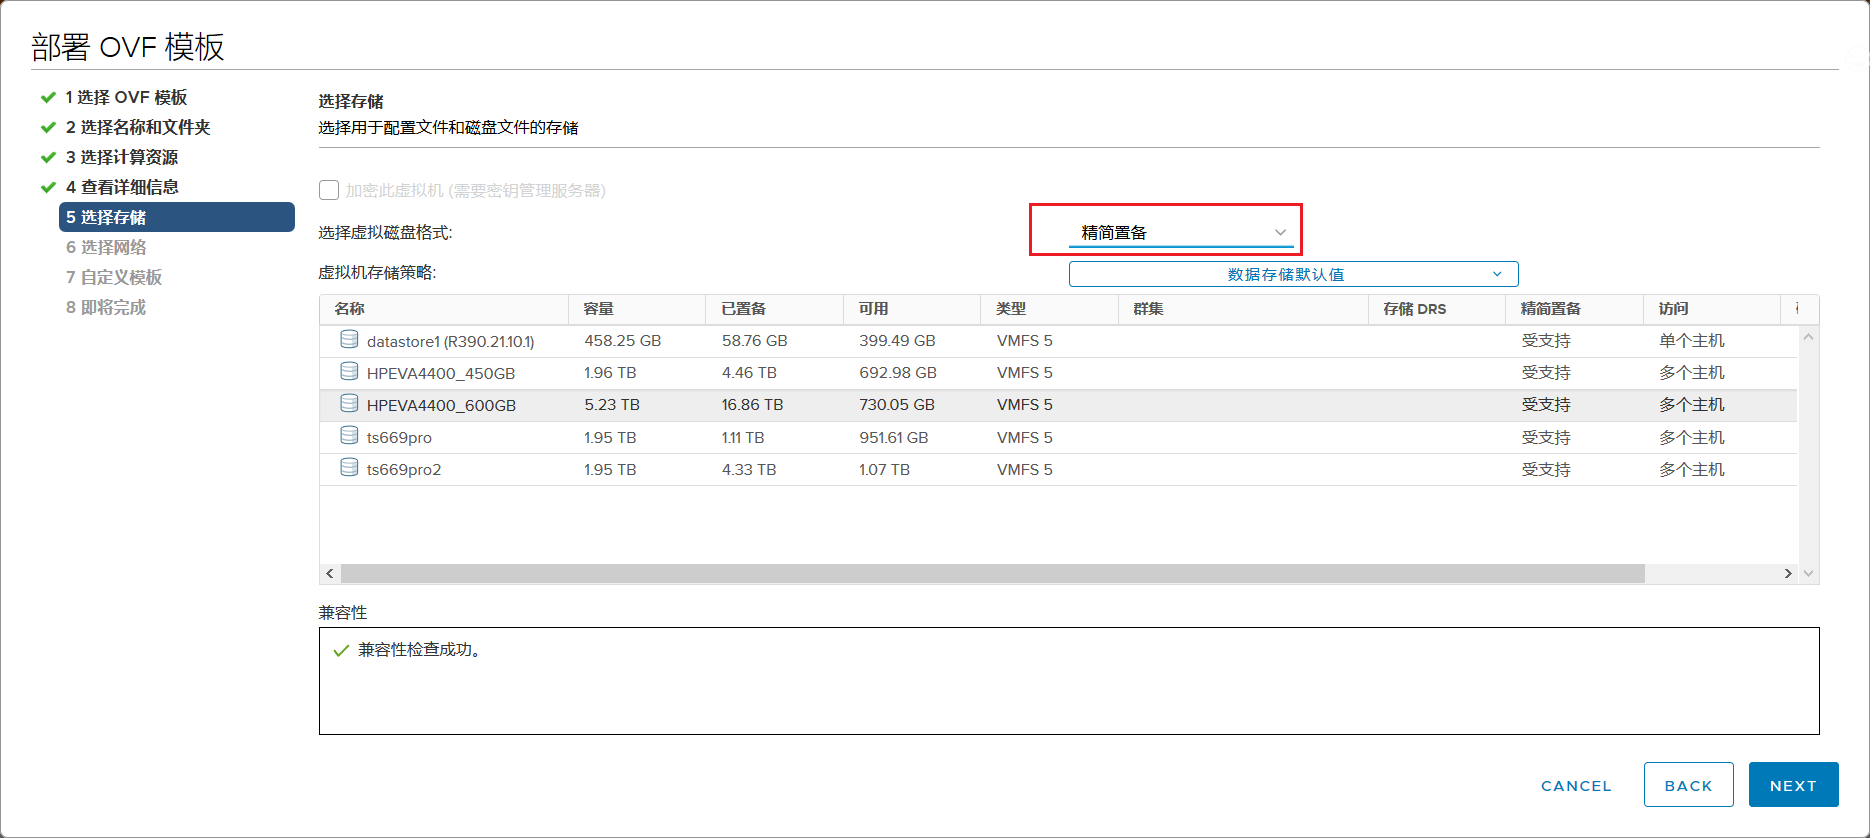
Task: Click the HPEVA4400_450GB datastore icon
Action: [349, 372]
